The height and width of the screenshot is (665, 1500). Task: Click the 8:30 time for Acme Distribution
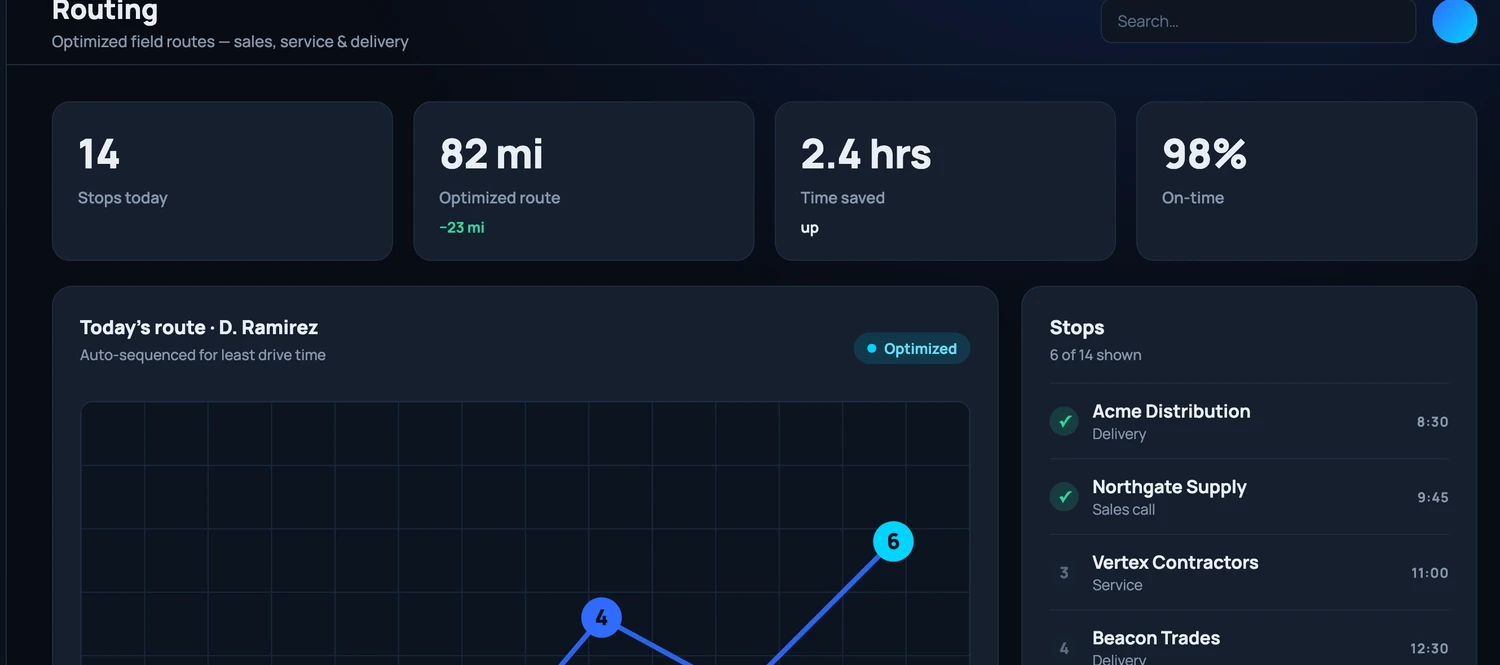tap(1432, 422)
